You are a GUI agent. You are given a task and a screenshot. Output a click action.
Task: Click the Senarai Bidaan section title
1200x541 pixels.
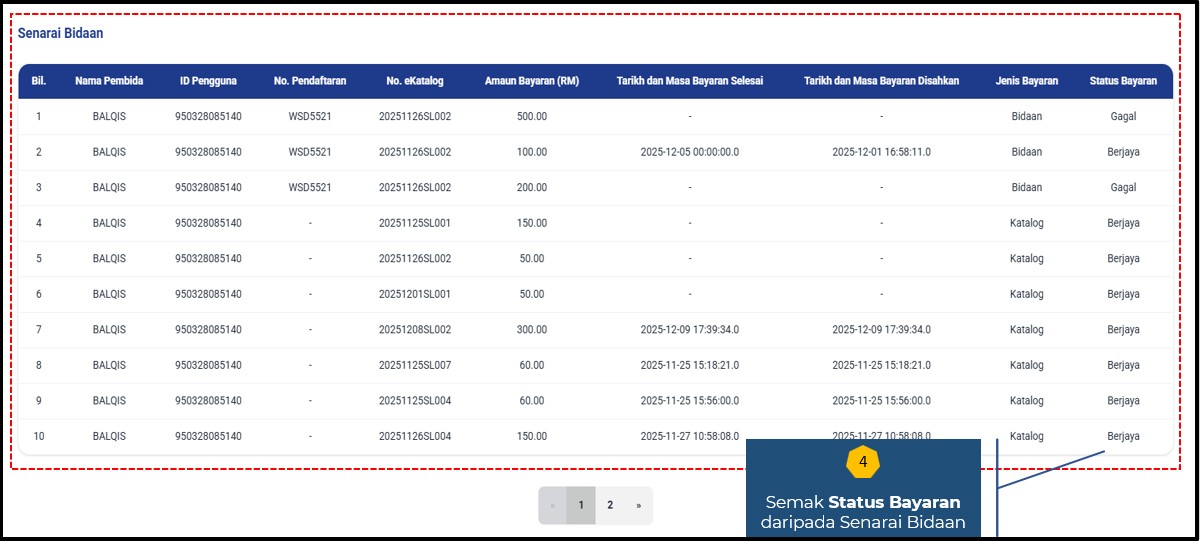[x=60, y=33]
